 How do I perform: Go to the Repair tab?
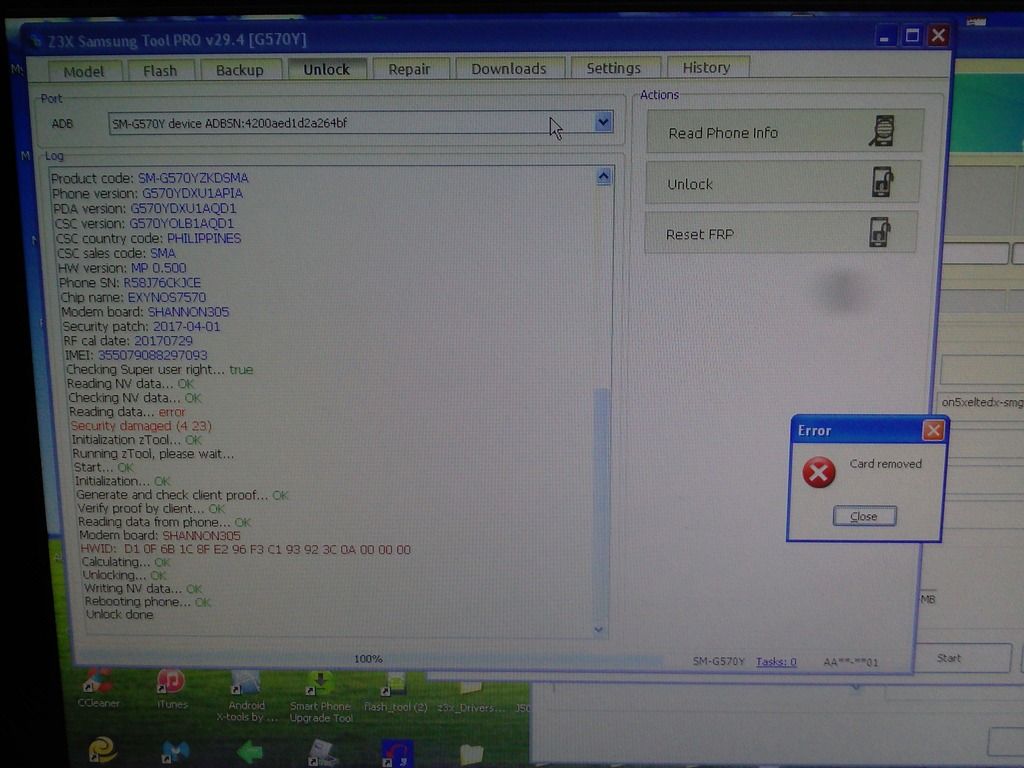pos(409,69)
